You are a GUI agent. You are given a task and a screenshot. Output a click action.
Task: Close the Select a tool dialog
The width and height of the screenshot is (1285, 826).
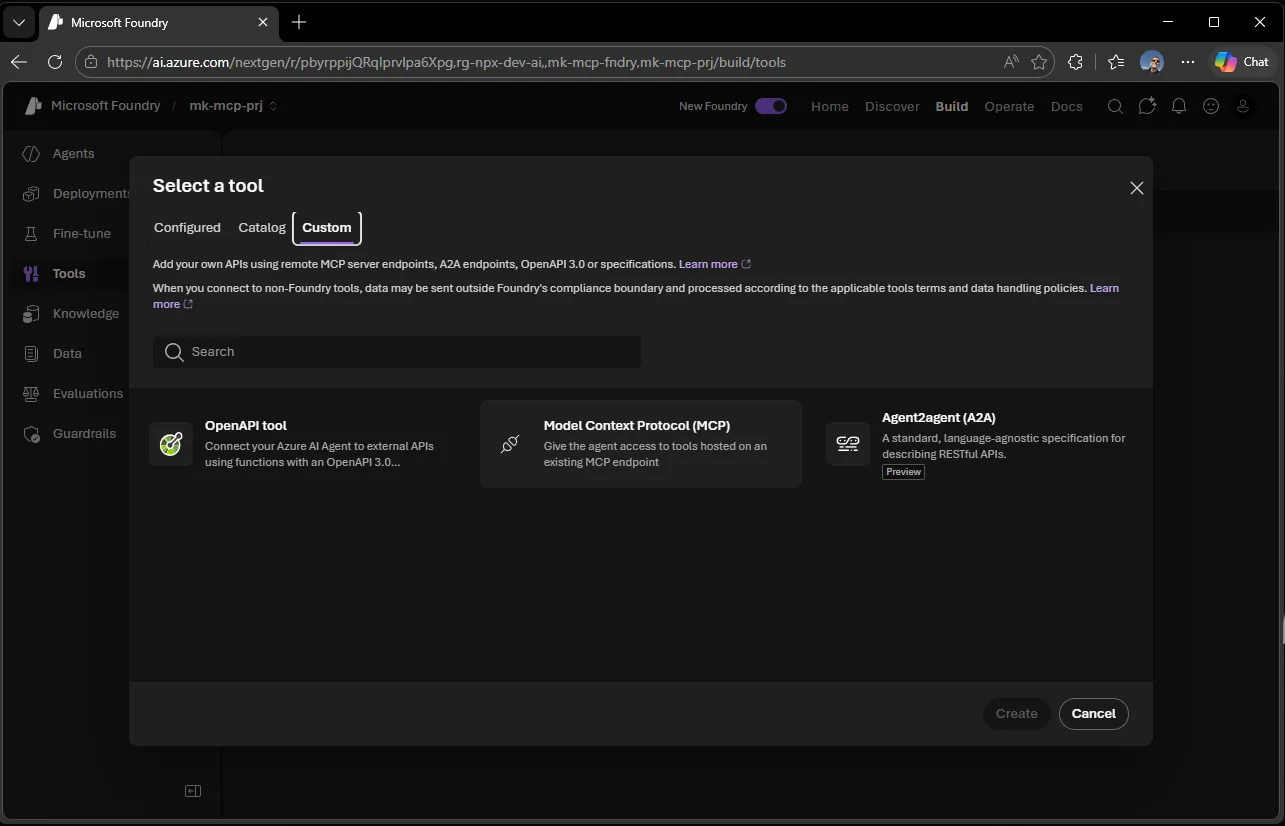point(1136,188)
